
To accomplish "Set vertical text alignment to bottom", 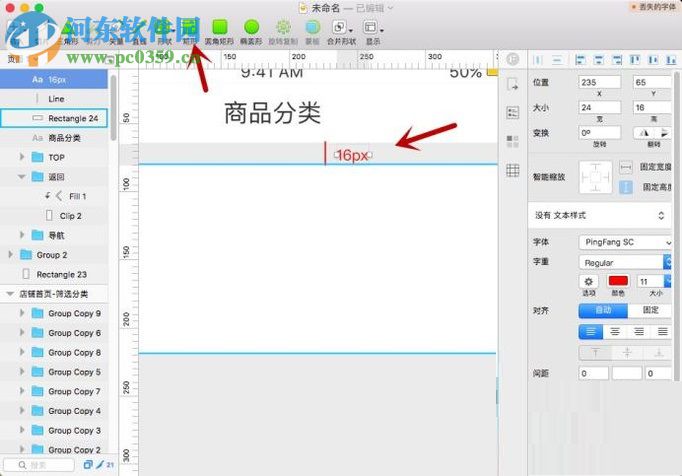I will point(658,352).
